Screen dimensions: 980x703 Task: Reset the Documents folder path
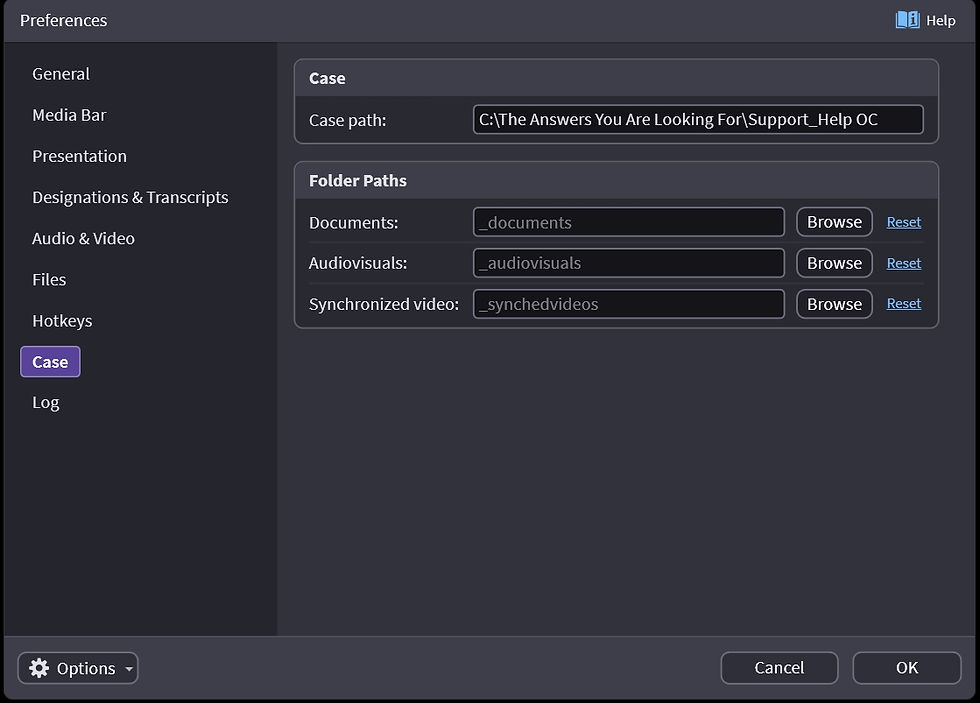point(903,221)
